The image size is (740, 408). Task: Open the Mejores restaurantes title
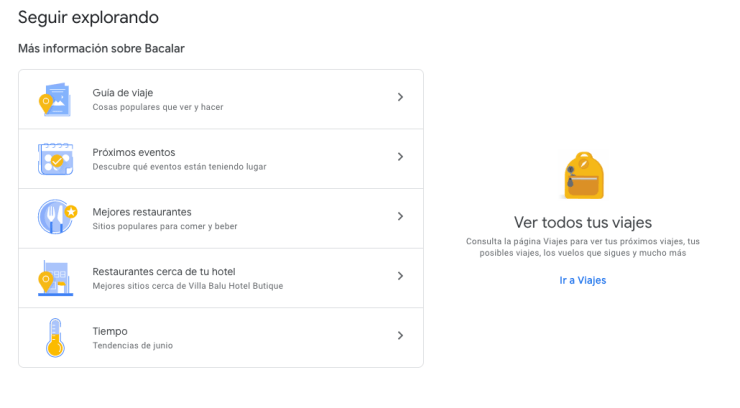(142, 212)
